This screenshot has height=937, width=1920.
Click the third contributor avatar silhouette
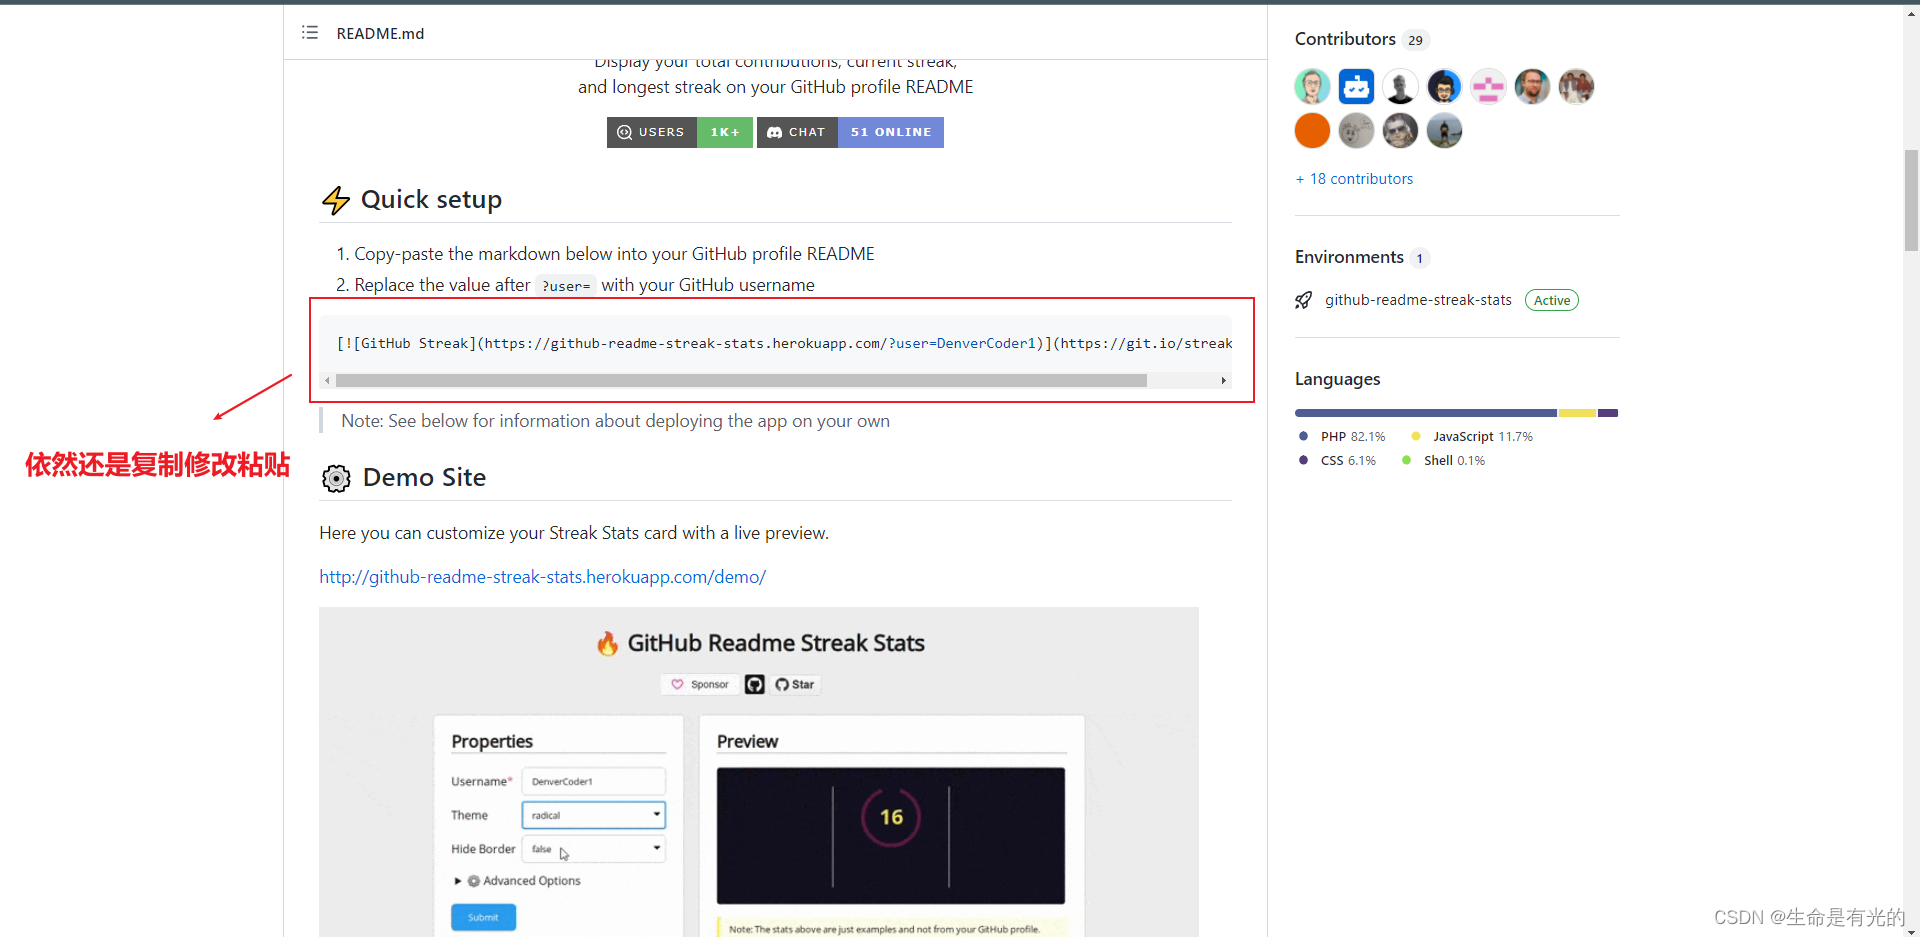1400,87
